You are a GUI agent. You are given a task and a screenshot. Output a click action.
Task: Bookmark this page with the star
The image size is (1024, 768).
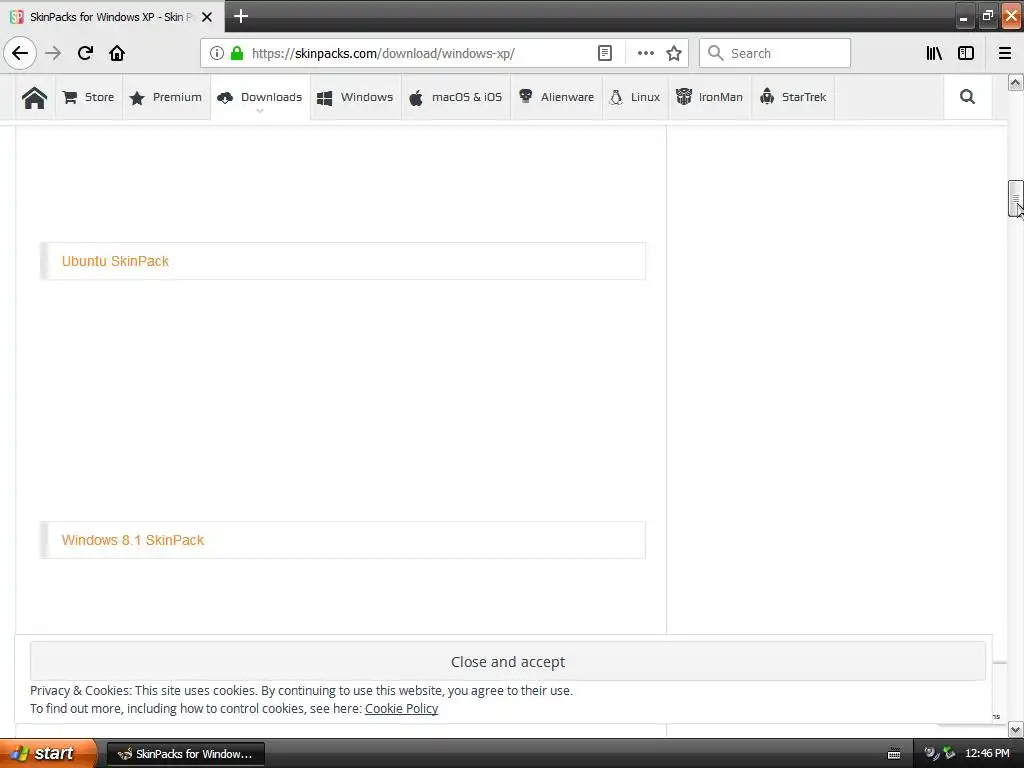click(x=674, y=53)
